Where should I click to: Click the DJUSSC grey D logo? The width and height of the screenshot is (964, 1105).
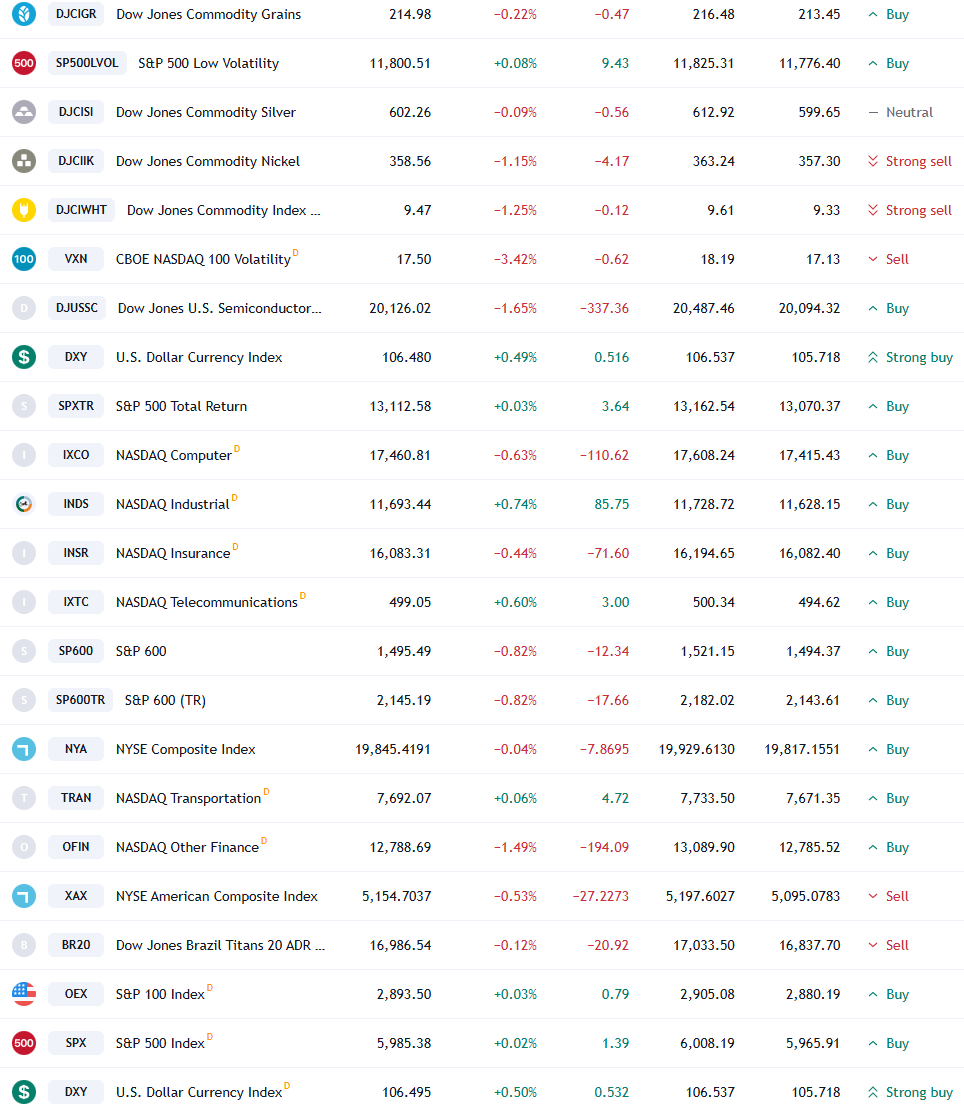pos(24,308)
